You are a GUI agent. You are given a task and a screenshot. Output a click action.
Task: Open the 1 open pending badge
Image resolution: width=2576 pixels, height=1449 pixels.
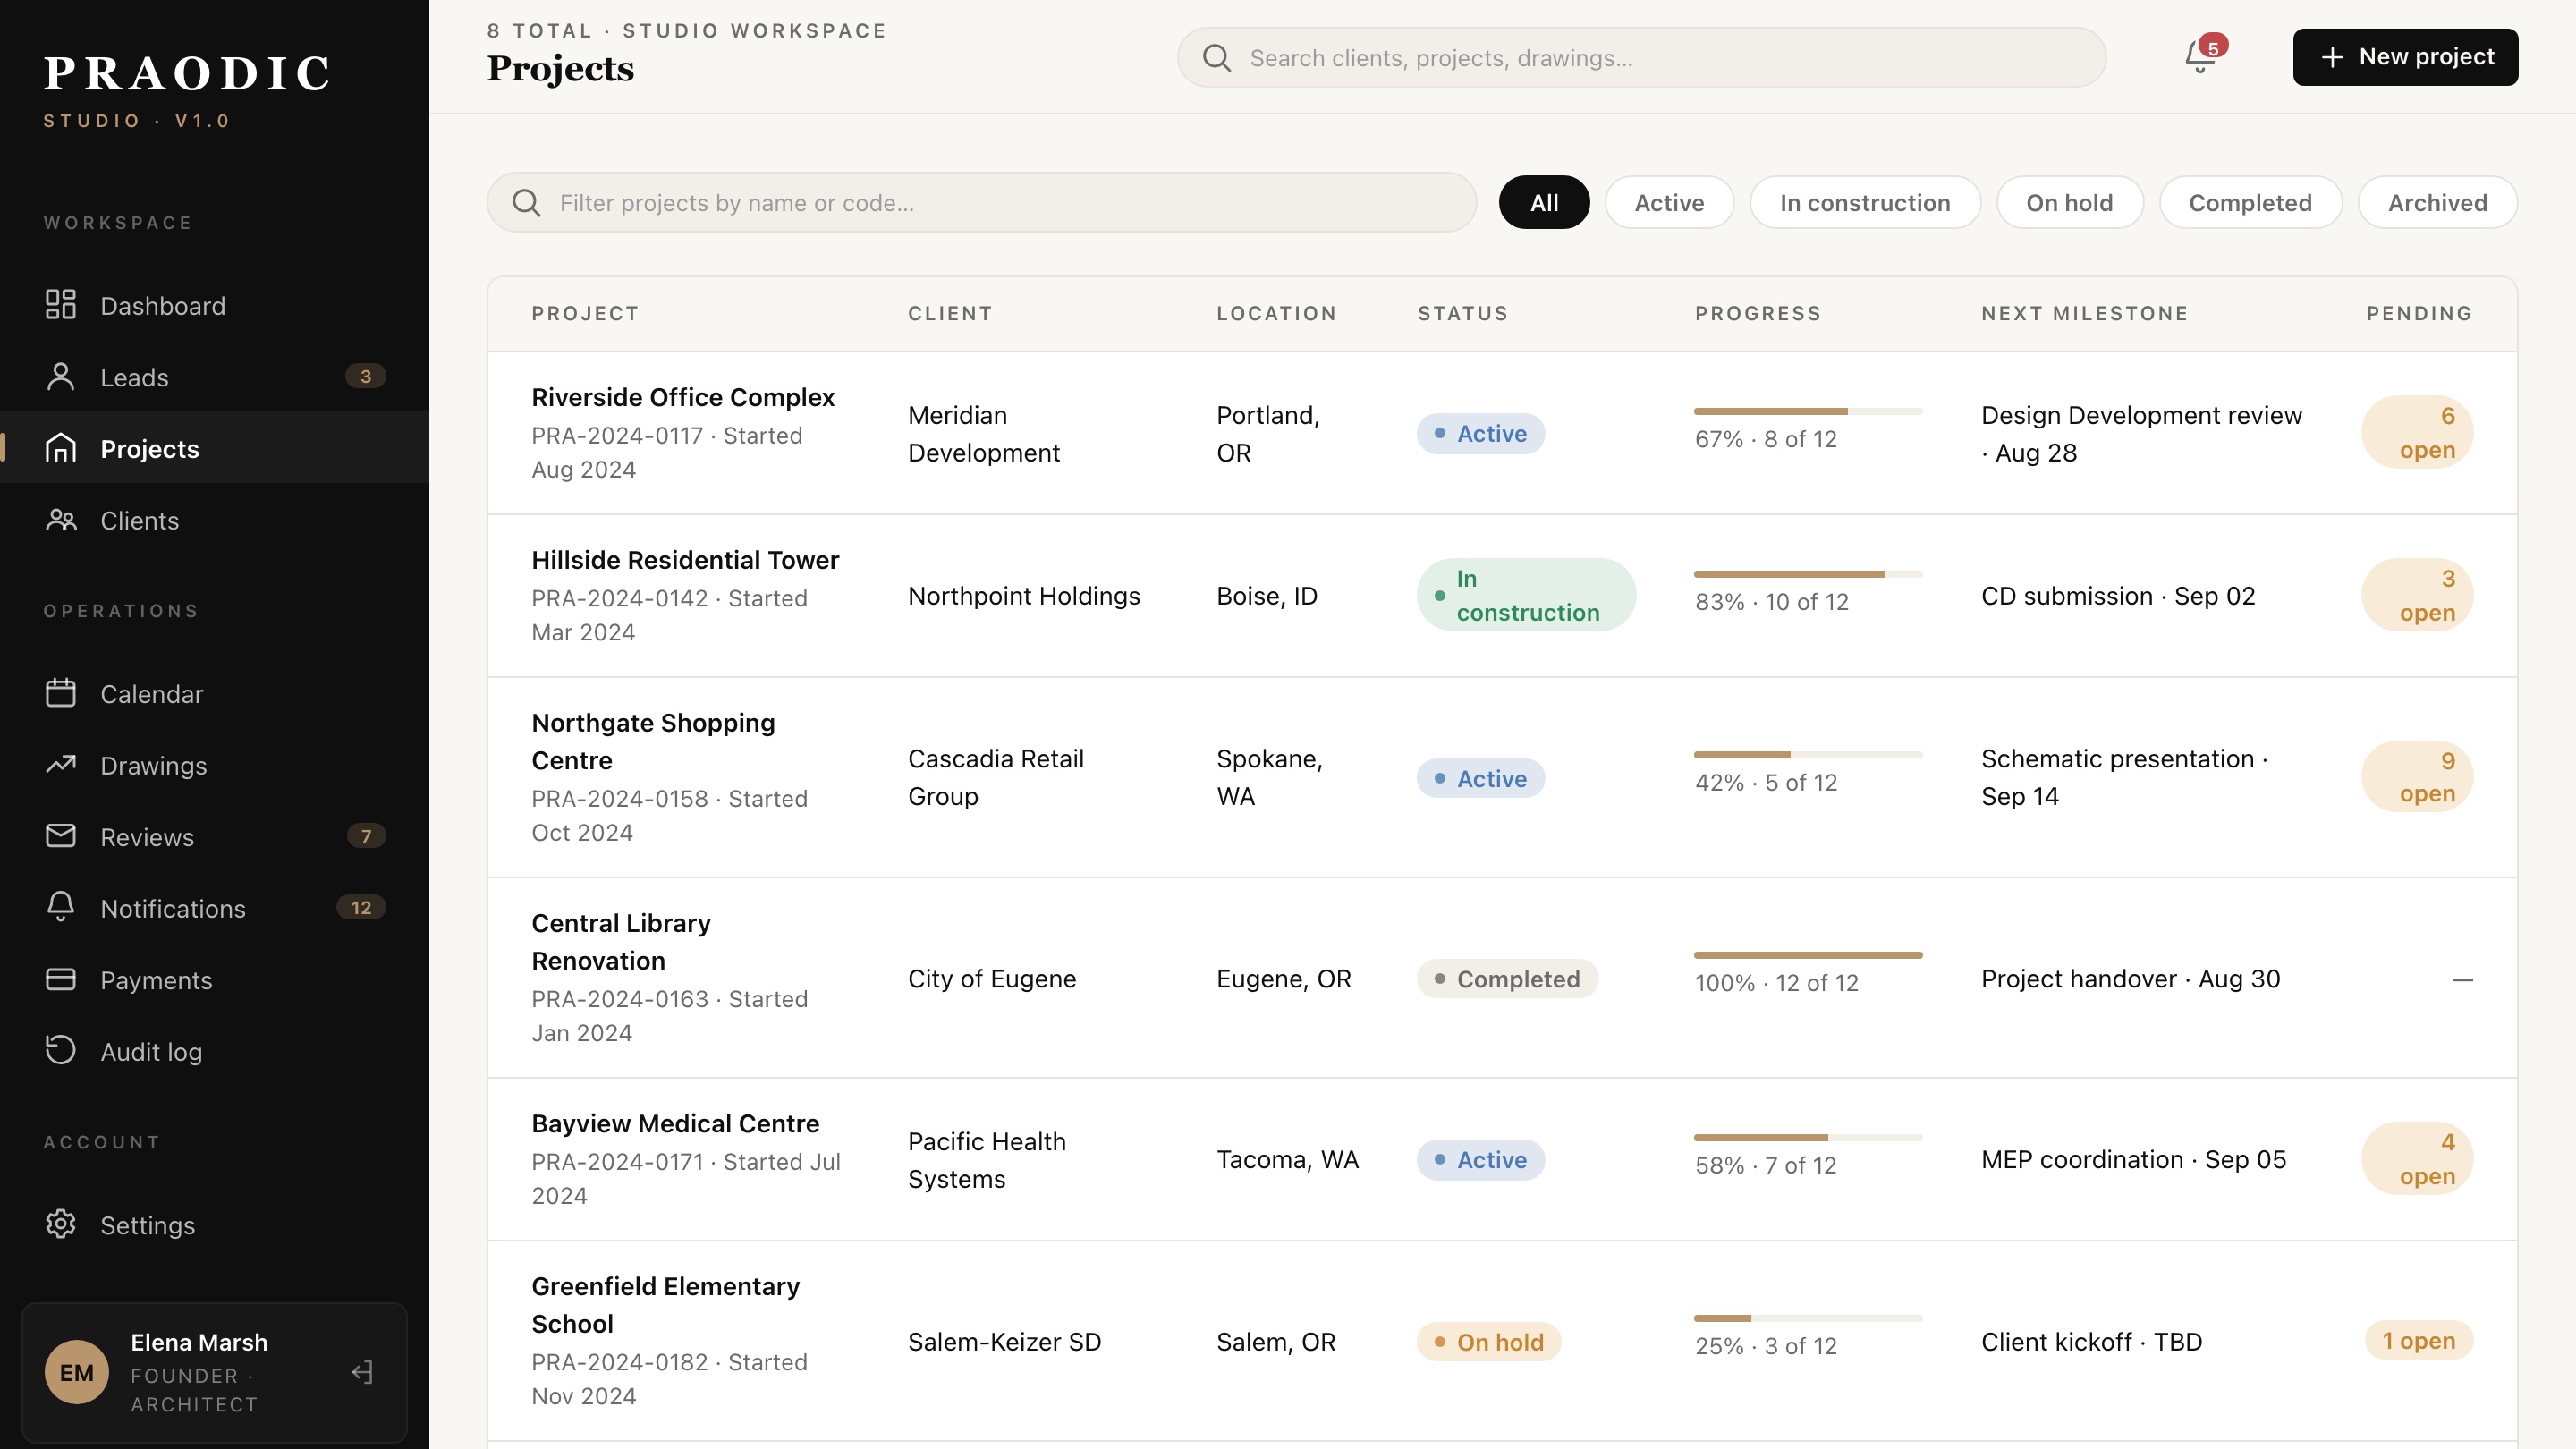point(2418,1340)
